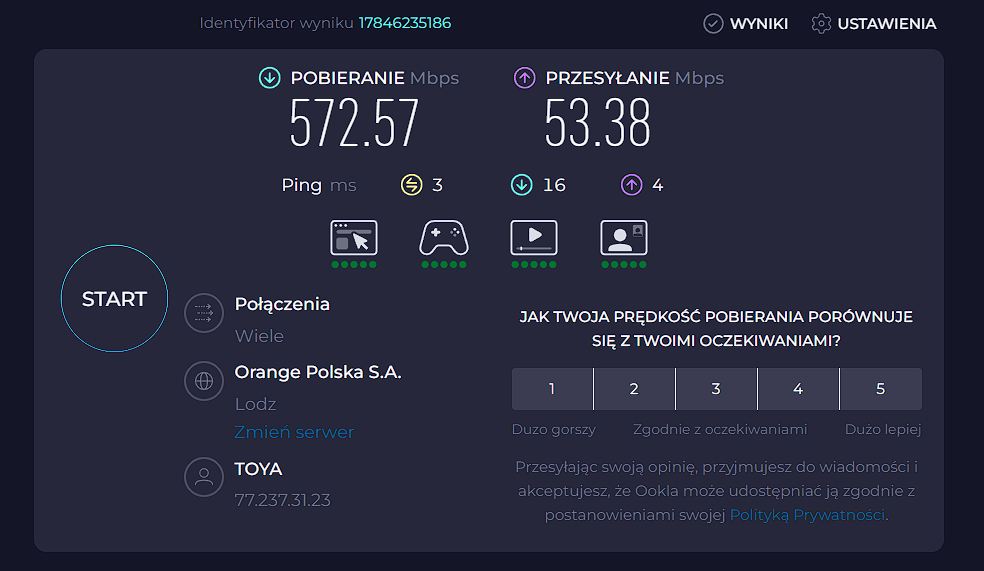Click the connections arrows icon beside Połączenia
This screenshot has width=984, height=571.
(204, 312)
